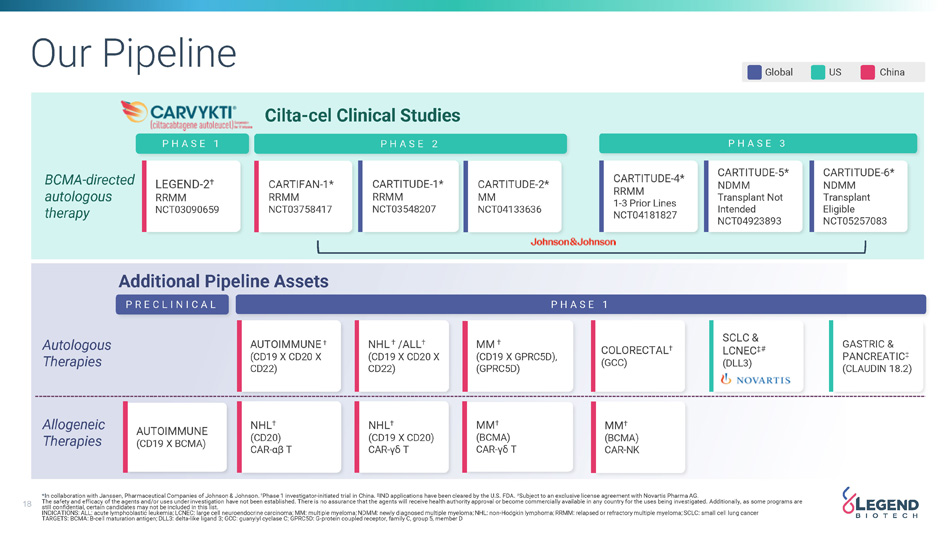Select the Gastric & Pancreatic Claudin 18.2 card

(875, 357)
